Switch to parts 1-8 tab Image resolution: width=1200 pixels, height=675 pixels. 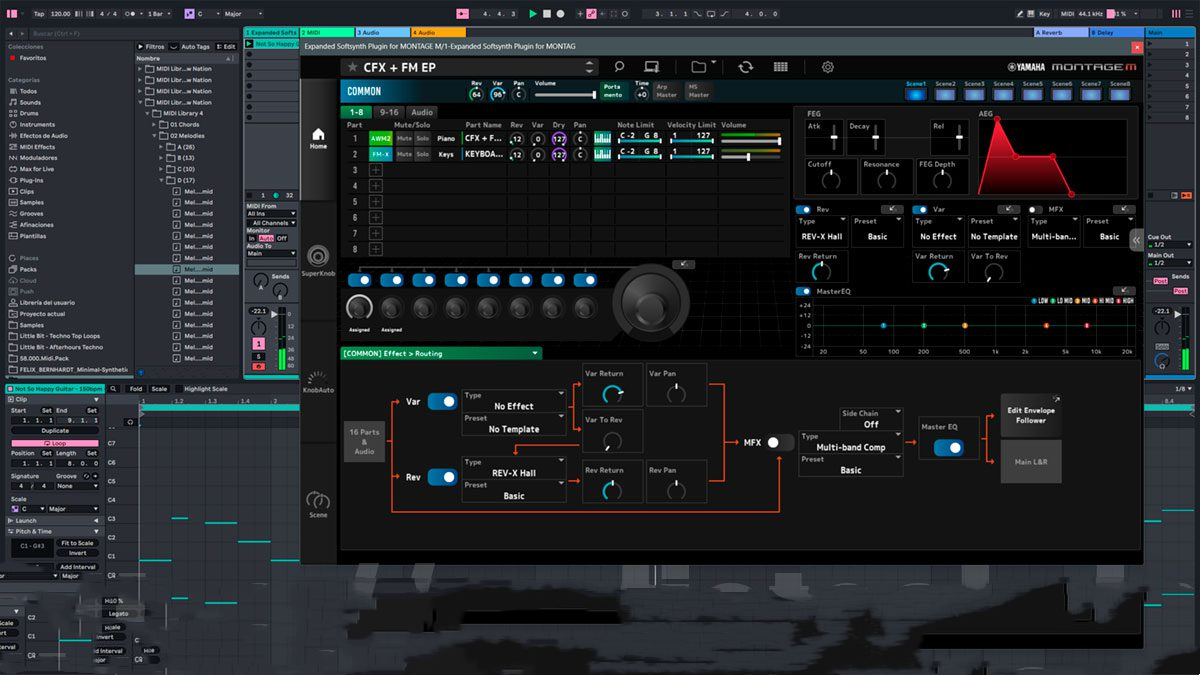click(356, 112)
